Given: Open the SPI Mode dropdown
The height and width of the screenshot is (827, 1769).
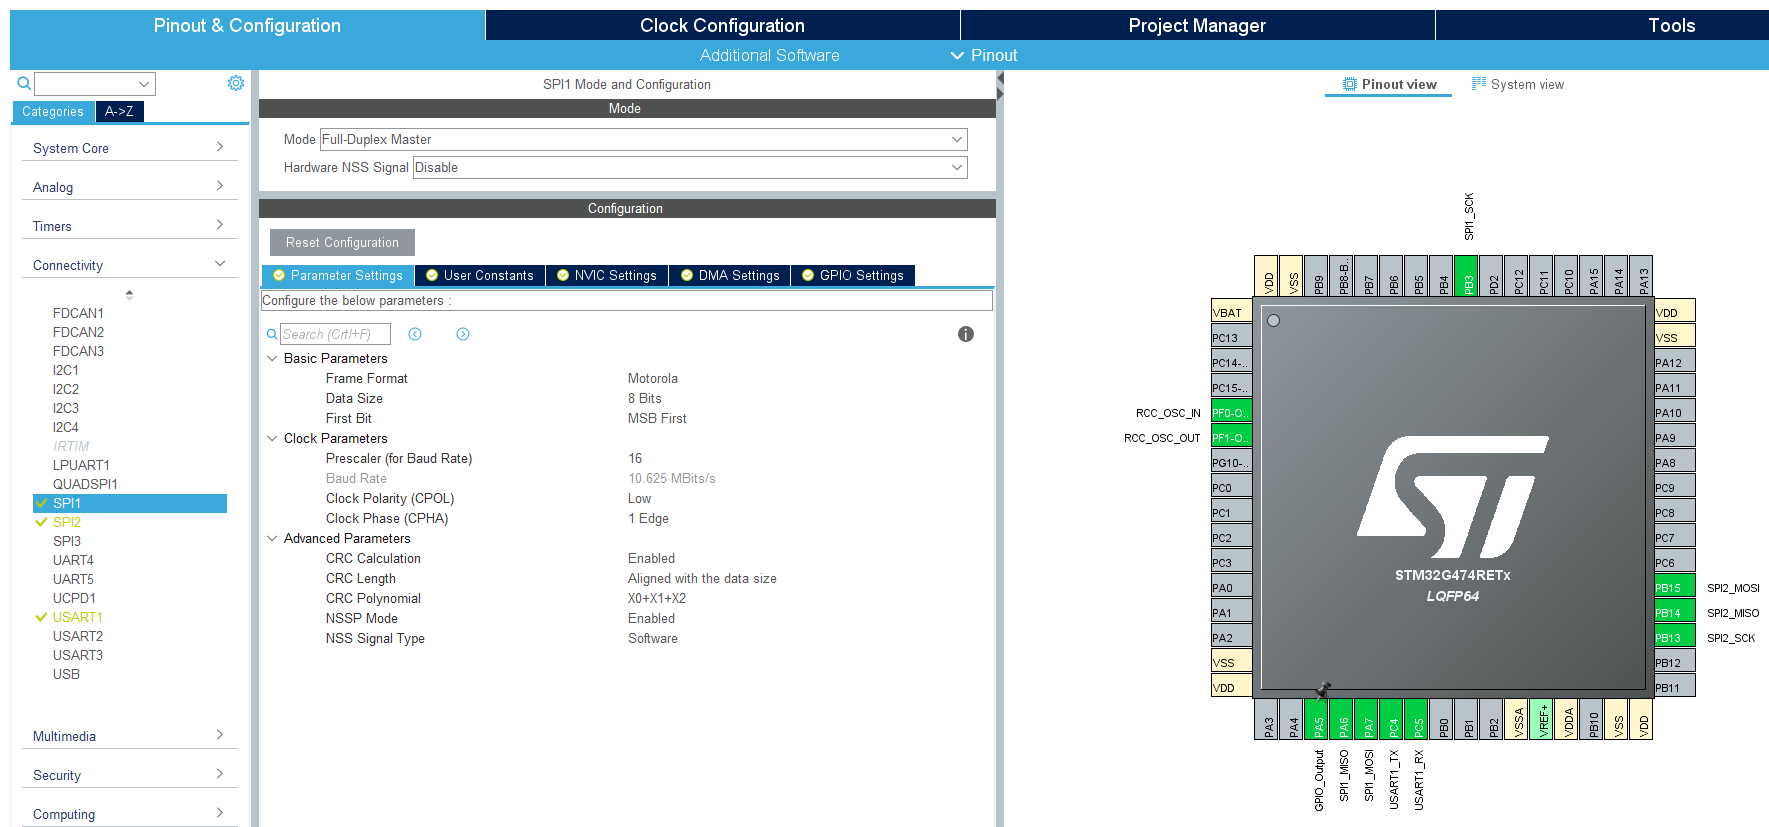Looking at the screenshot, I should pyautogui.click(x=644, y=140).
